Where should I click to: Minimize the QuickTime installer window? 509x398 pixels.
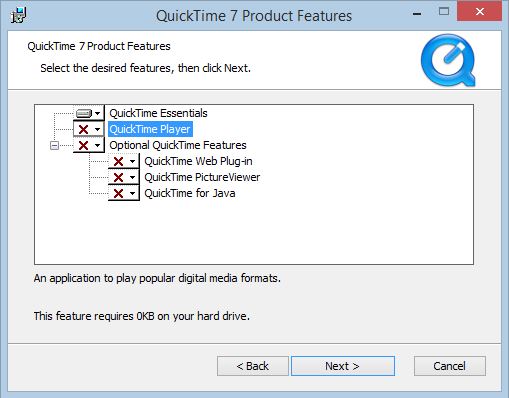417,13
